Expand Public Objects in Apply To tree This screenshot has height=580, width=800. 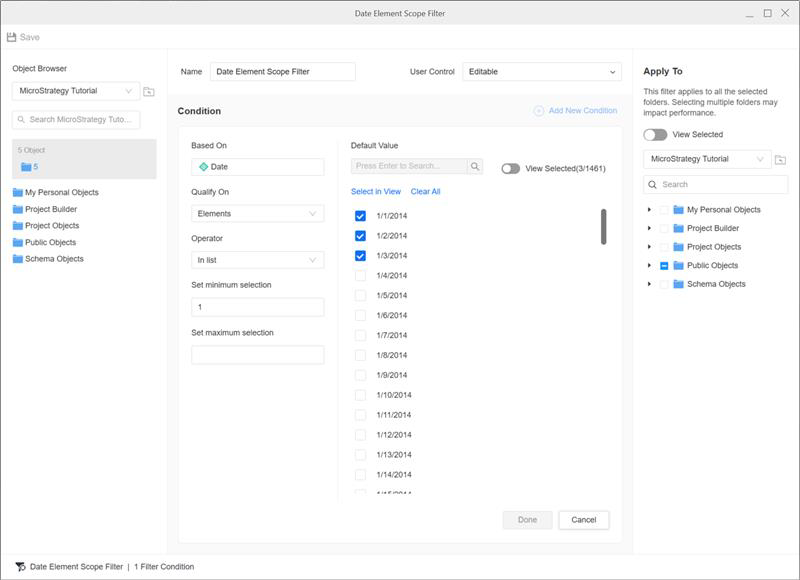[649, 266]
